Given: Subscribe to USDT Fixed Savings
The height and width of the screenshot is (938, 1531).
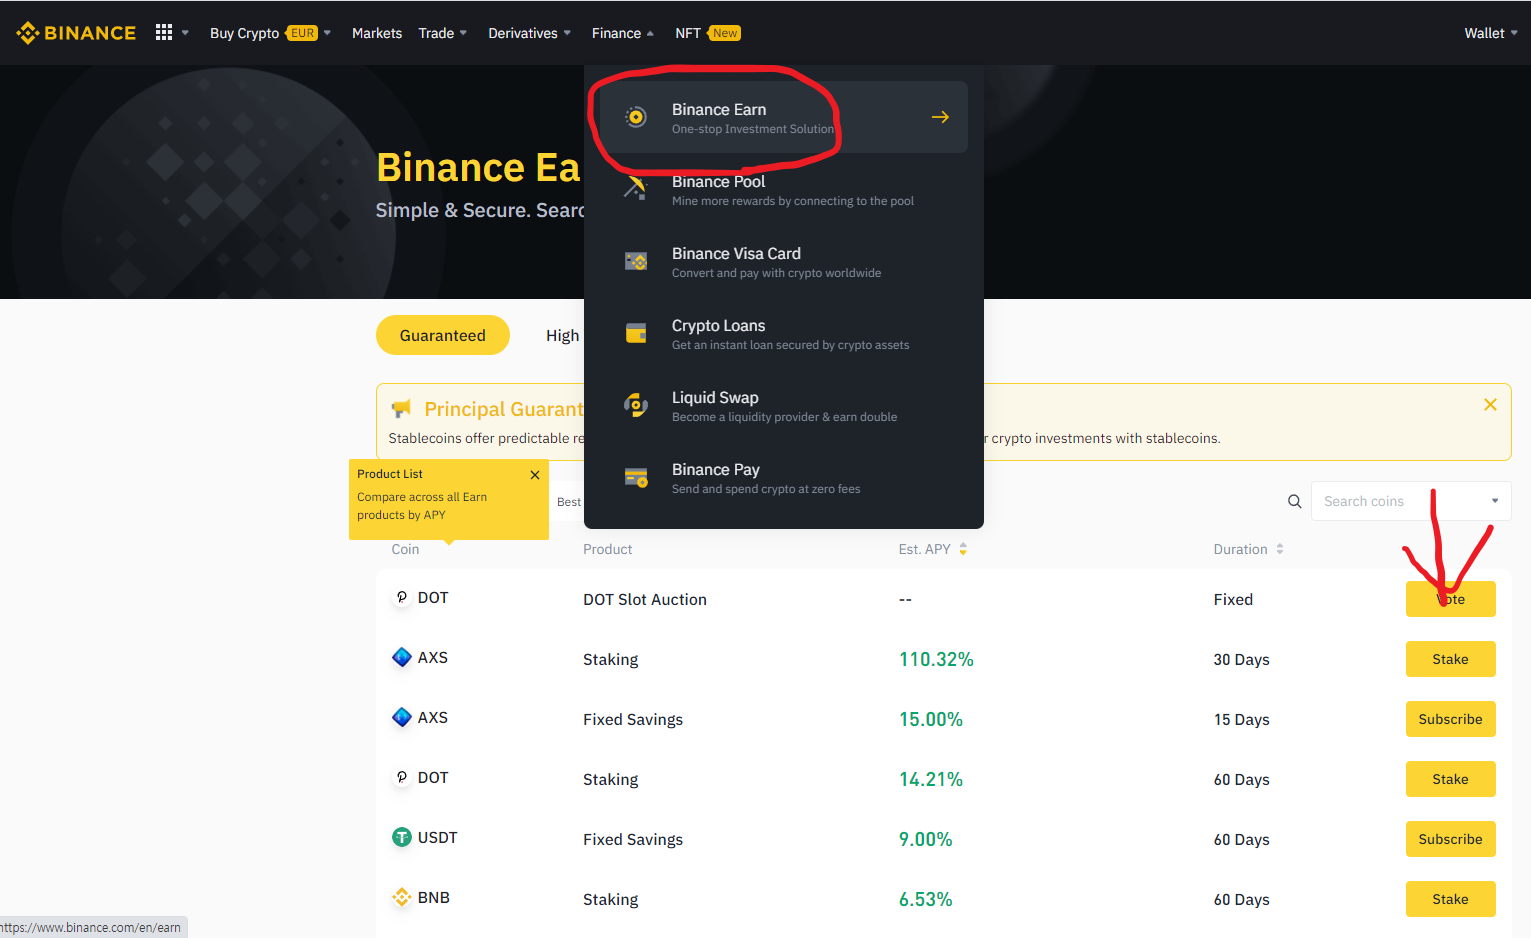Looking at the screenshot, I should tap(1450, 839).
